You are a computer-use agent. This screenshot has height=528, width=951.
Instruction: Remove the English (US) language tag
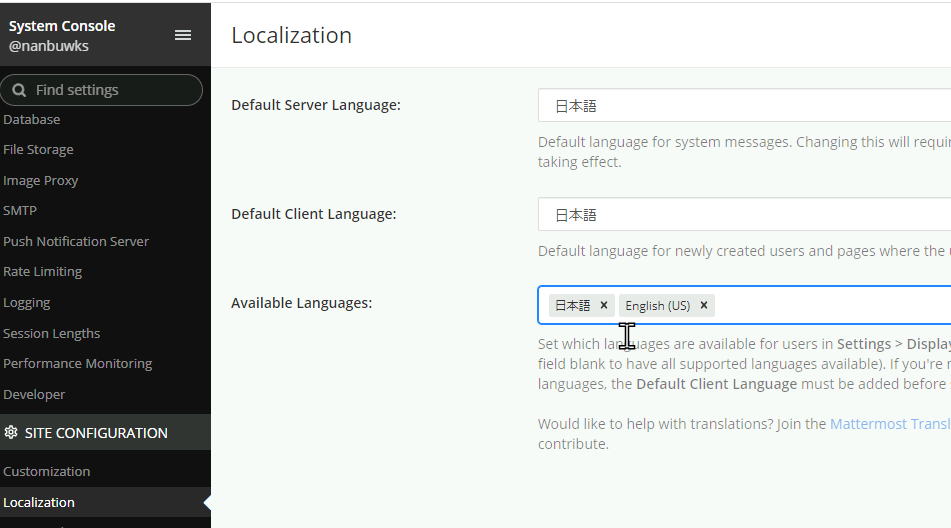tap(704, 305)
